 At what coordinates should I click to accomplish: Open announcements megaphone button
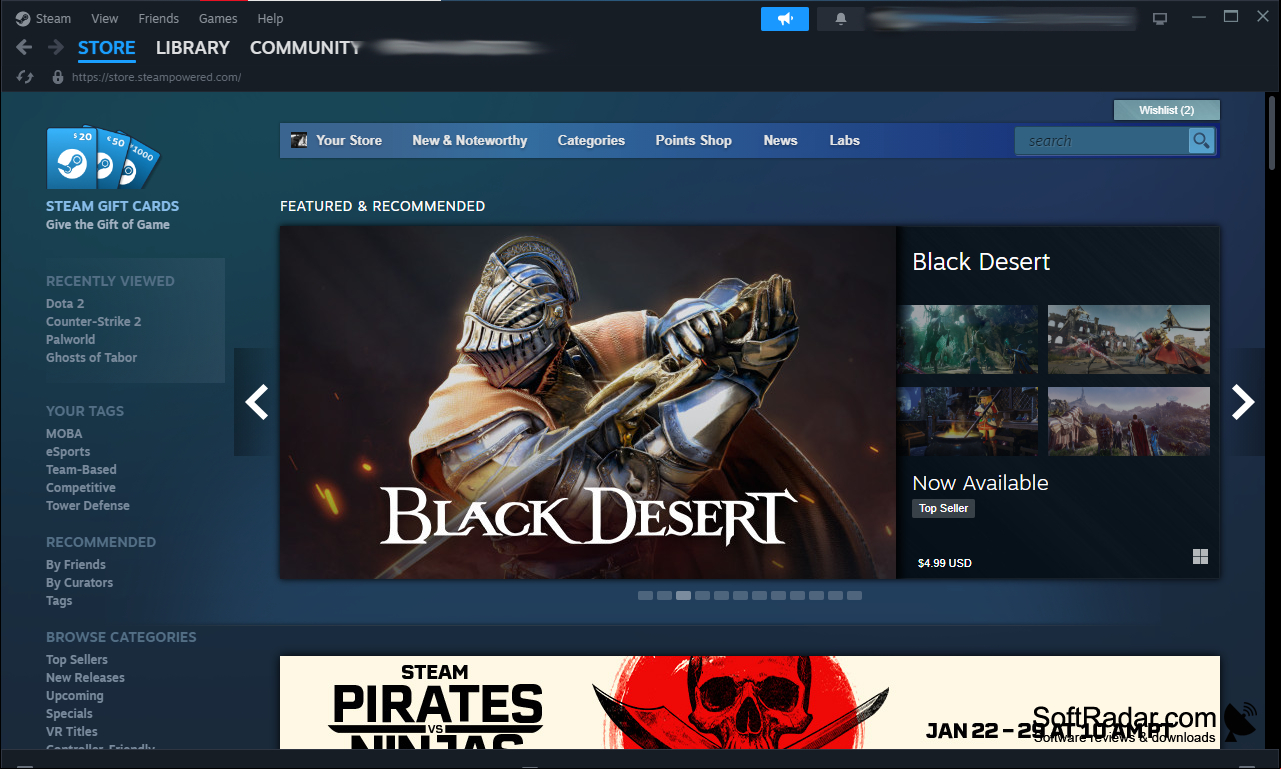coord(785,19)
